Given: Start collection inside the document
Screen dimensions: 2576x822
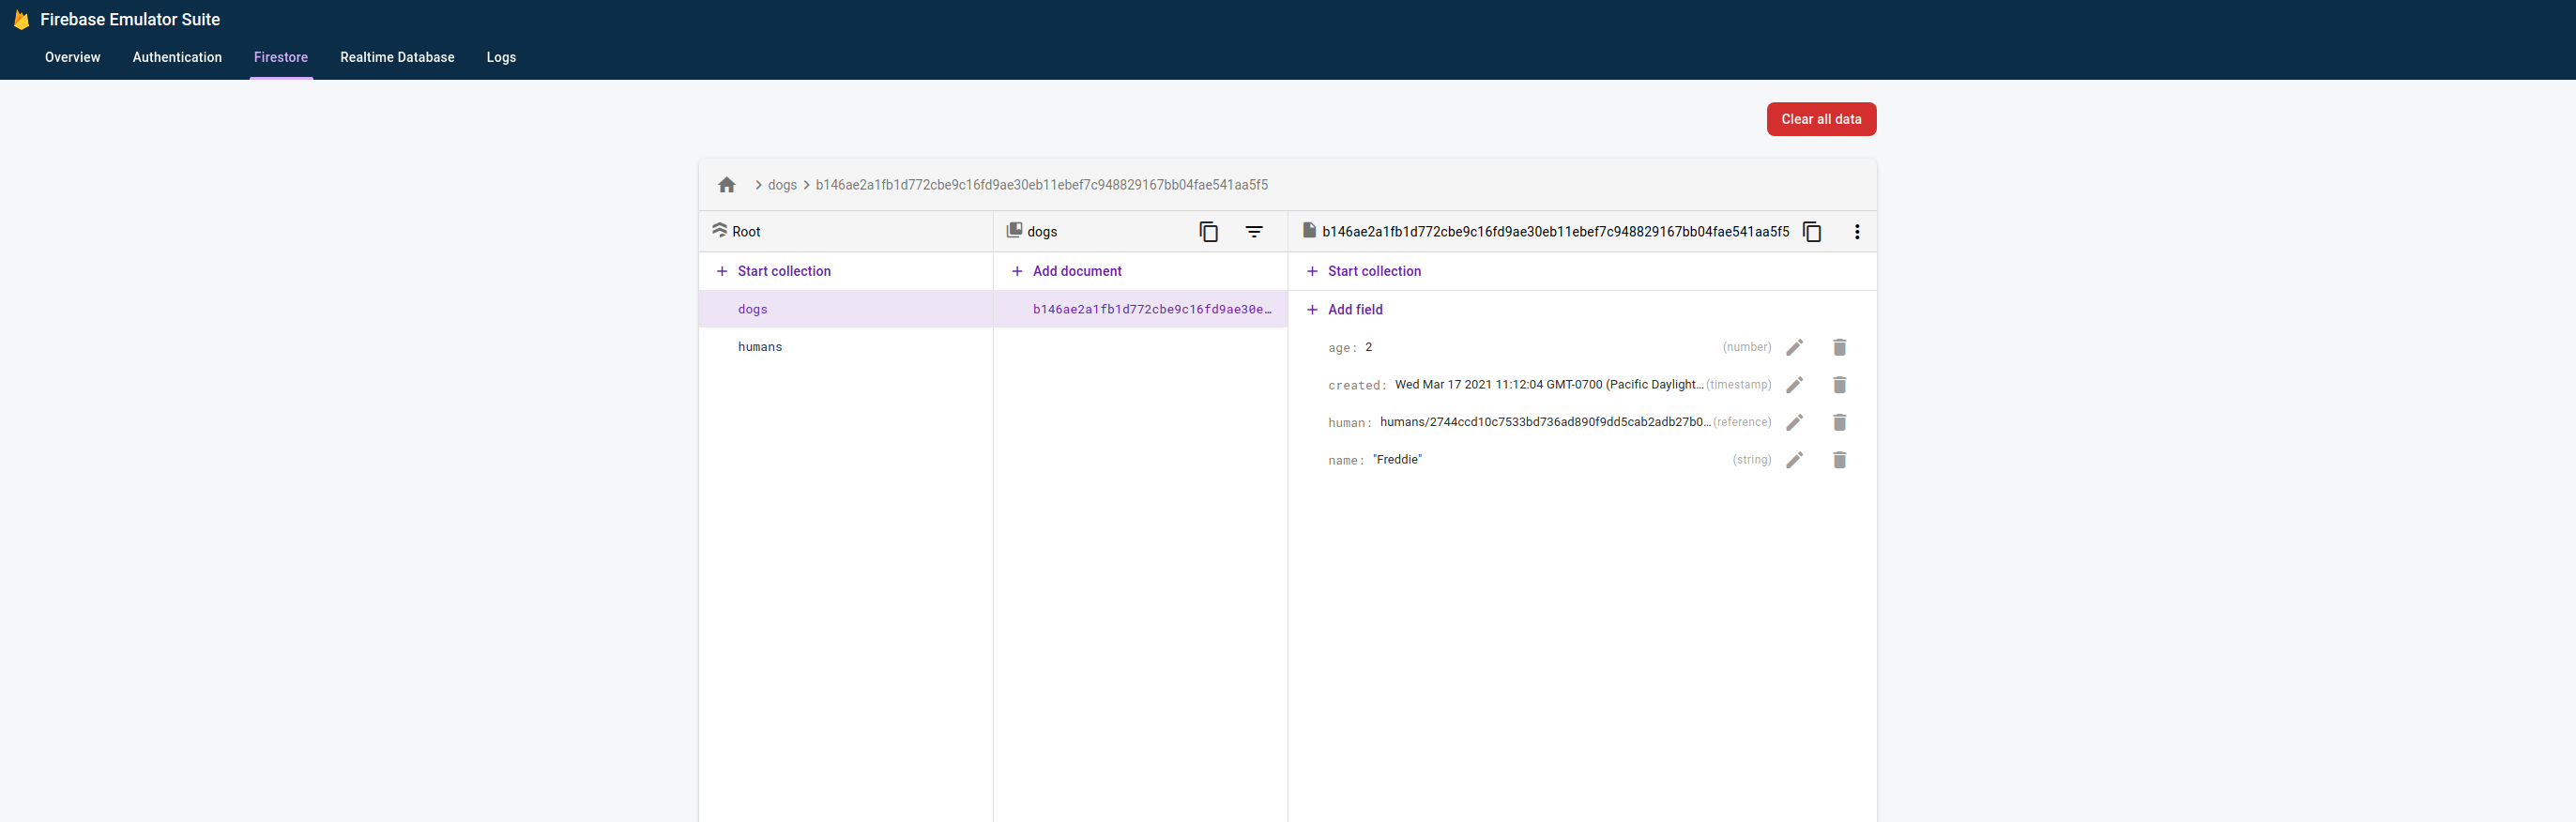Looking at the screenshot, I should (1364, 271).
